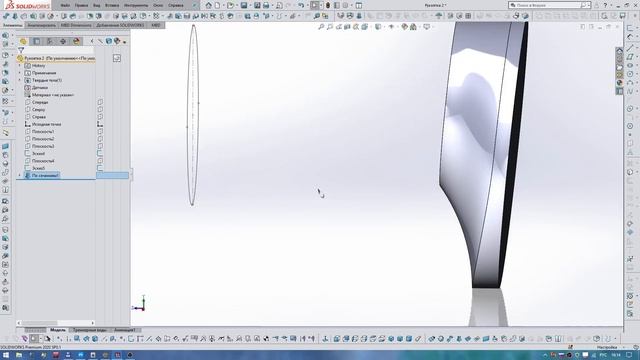
Task: Open the Анимация1 bottom tab
Action: point(124,330)
